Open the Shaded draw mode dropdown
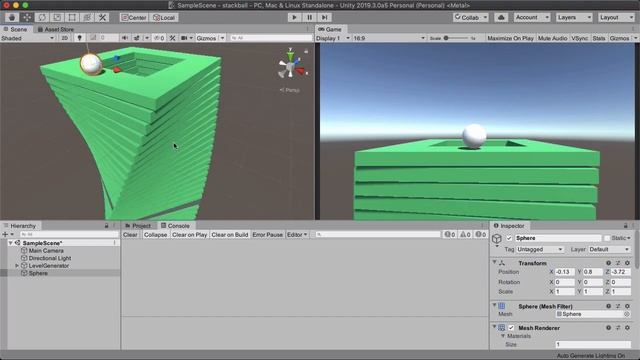Viewport: 640px width, 360px height. click(28, 38)
